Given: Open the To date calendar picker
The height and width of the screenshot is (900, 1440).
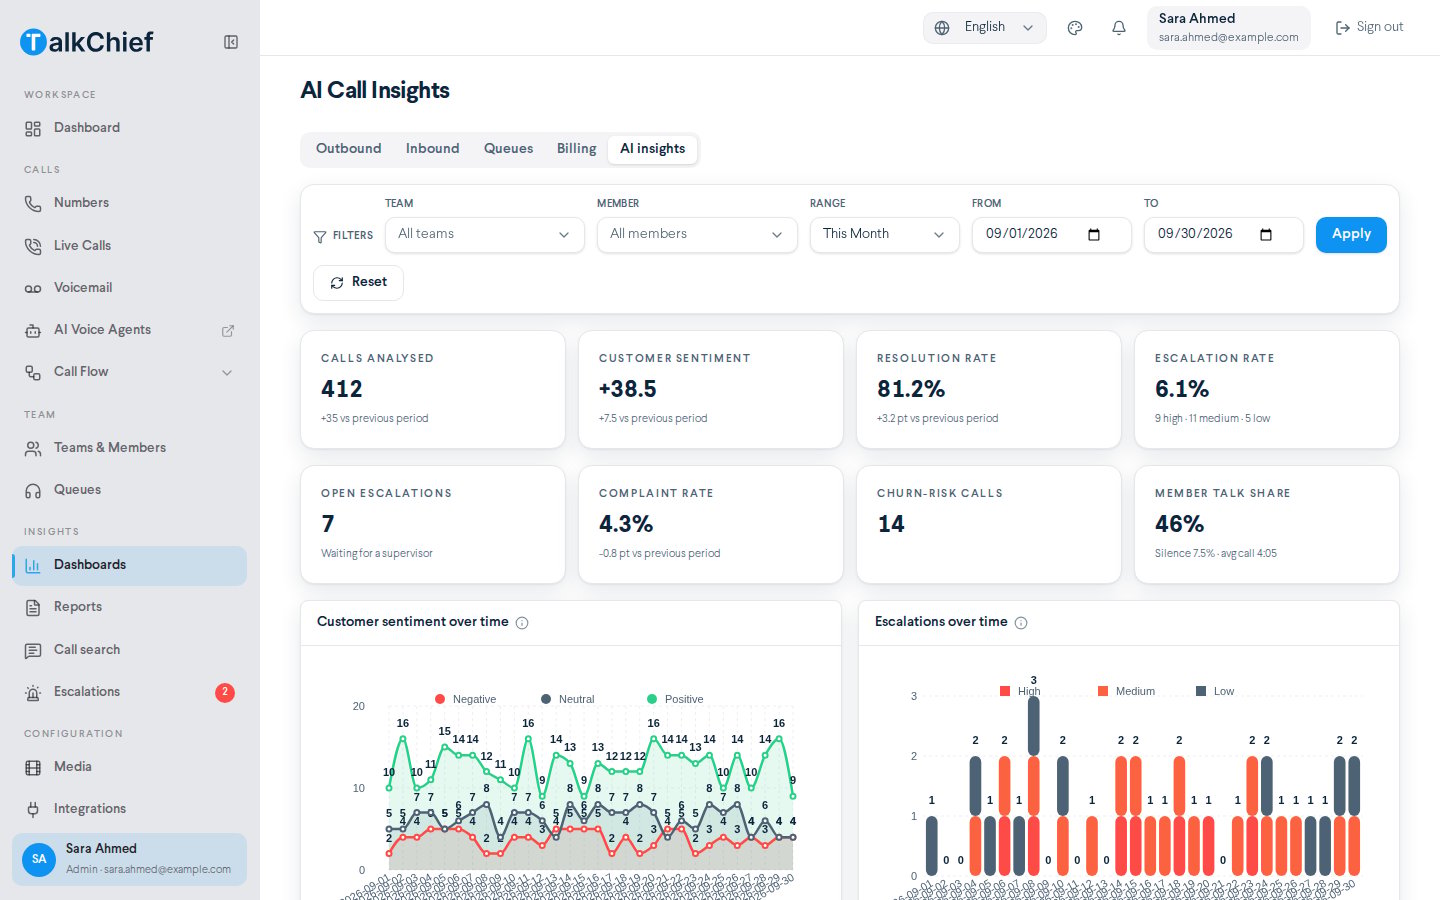Looking at the screenshot, I should (x=1266, y=235).
